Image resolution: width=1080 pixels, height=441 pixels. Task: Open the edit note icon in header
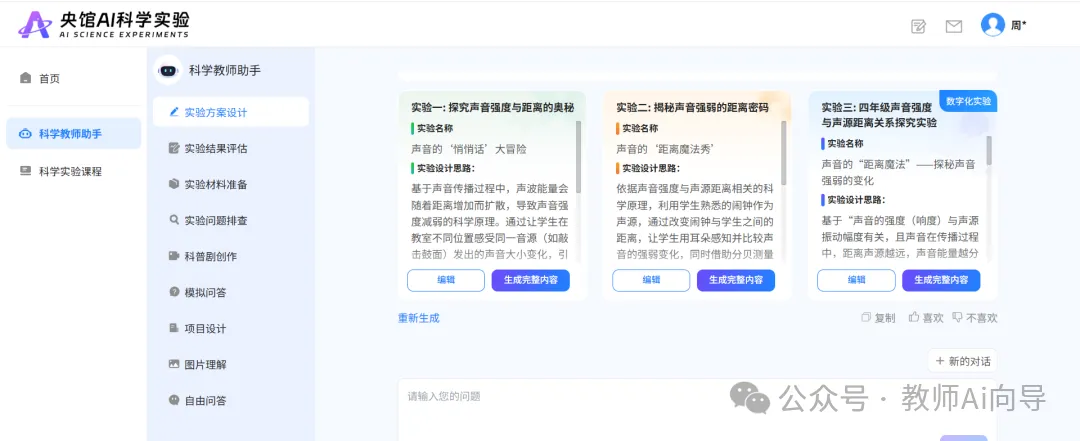918,26
